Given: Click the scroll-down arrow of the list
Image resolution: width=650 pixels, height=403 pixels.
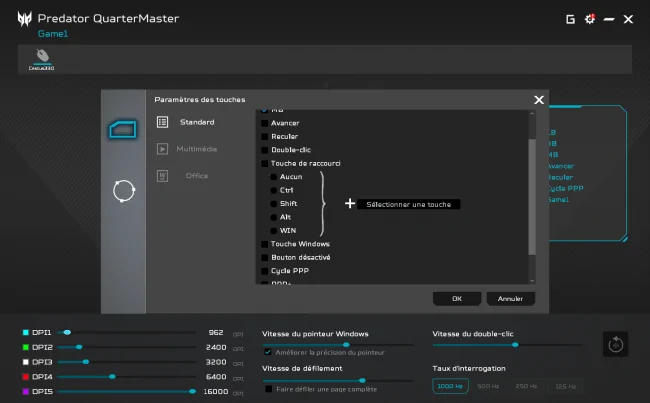Looking at the screenshot, I should (x=532, y=281).
